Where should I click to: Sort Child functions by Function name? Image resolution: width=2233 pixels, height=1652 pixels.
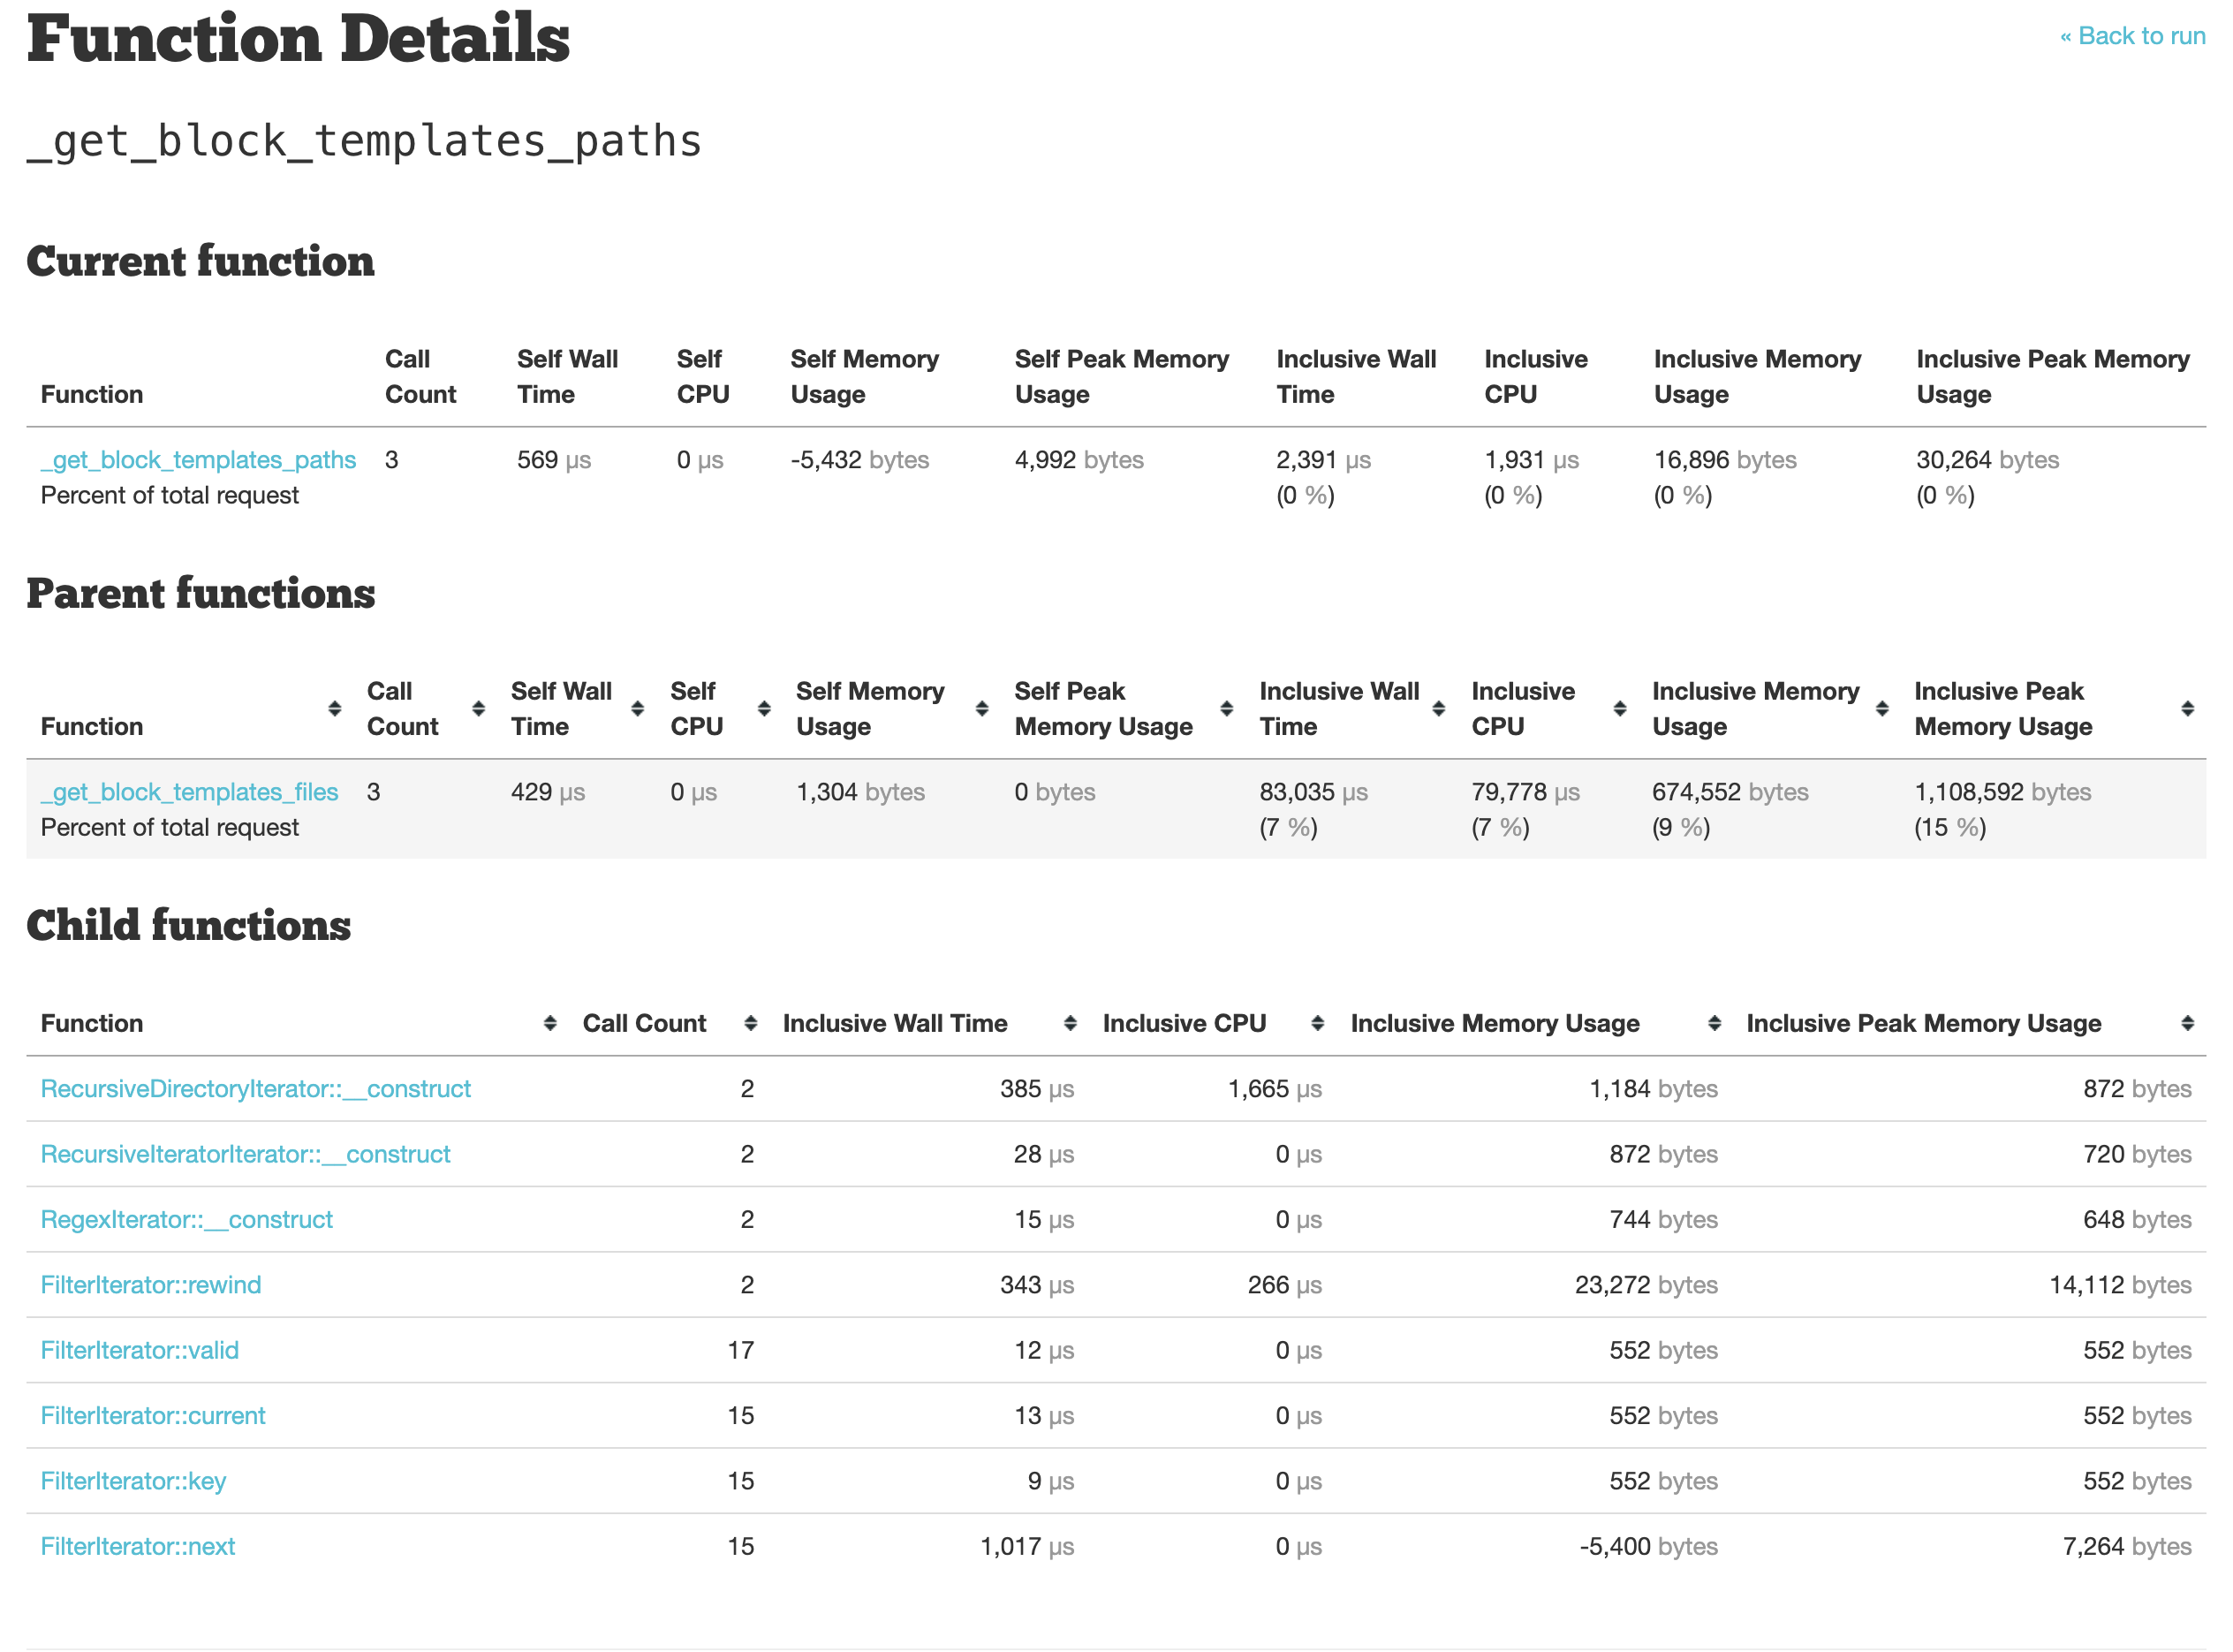coord(92,1023)
